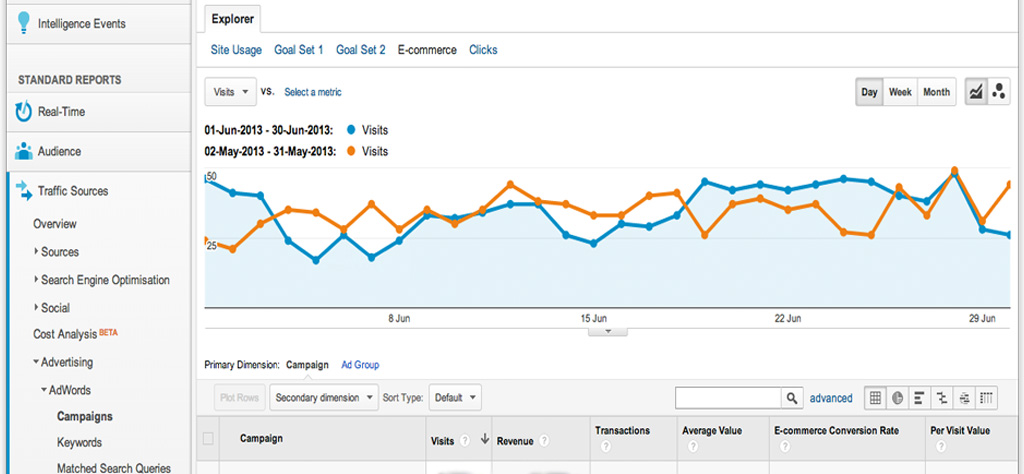
Task: Open the Secondary dimension dropdown
Action: point(324,398)
